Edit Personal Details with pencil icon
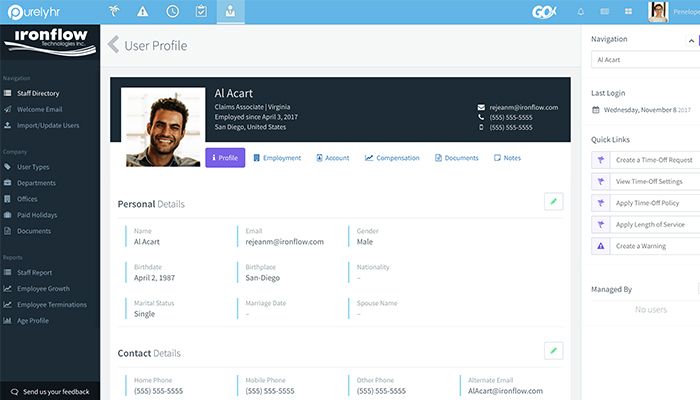700x400 pixels. (x=553, y=202)
